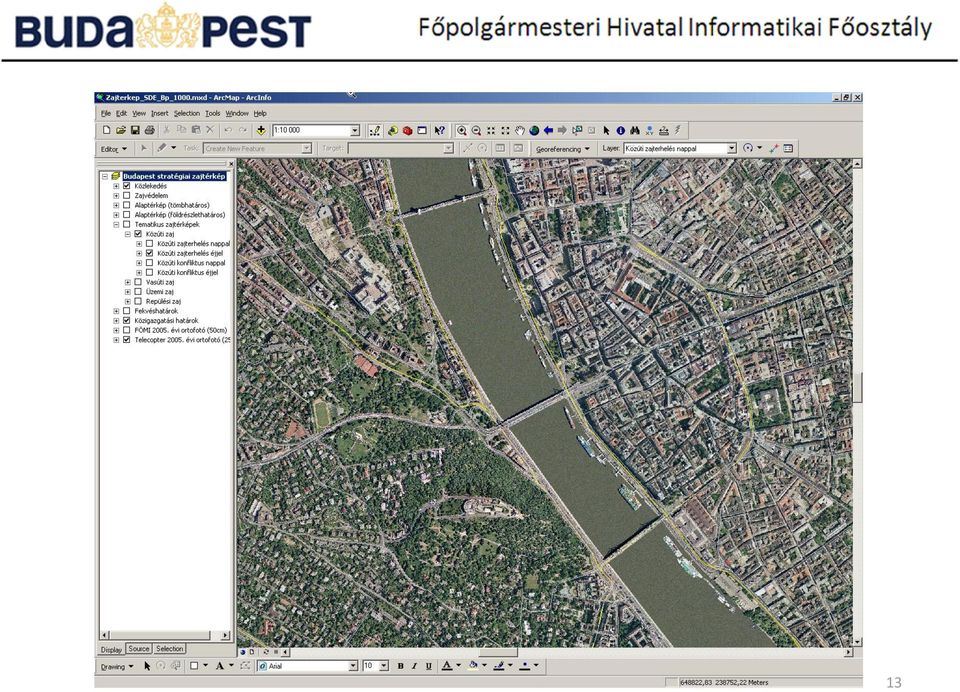Viewport: 960px width, 692px height.
Task: Open the Editor Toolbar pencil icon
Action: point(375,130)
